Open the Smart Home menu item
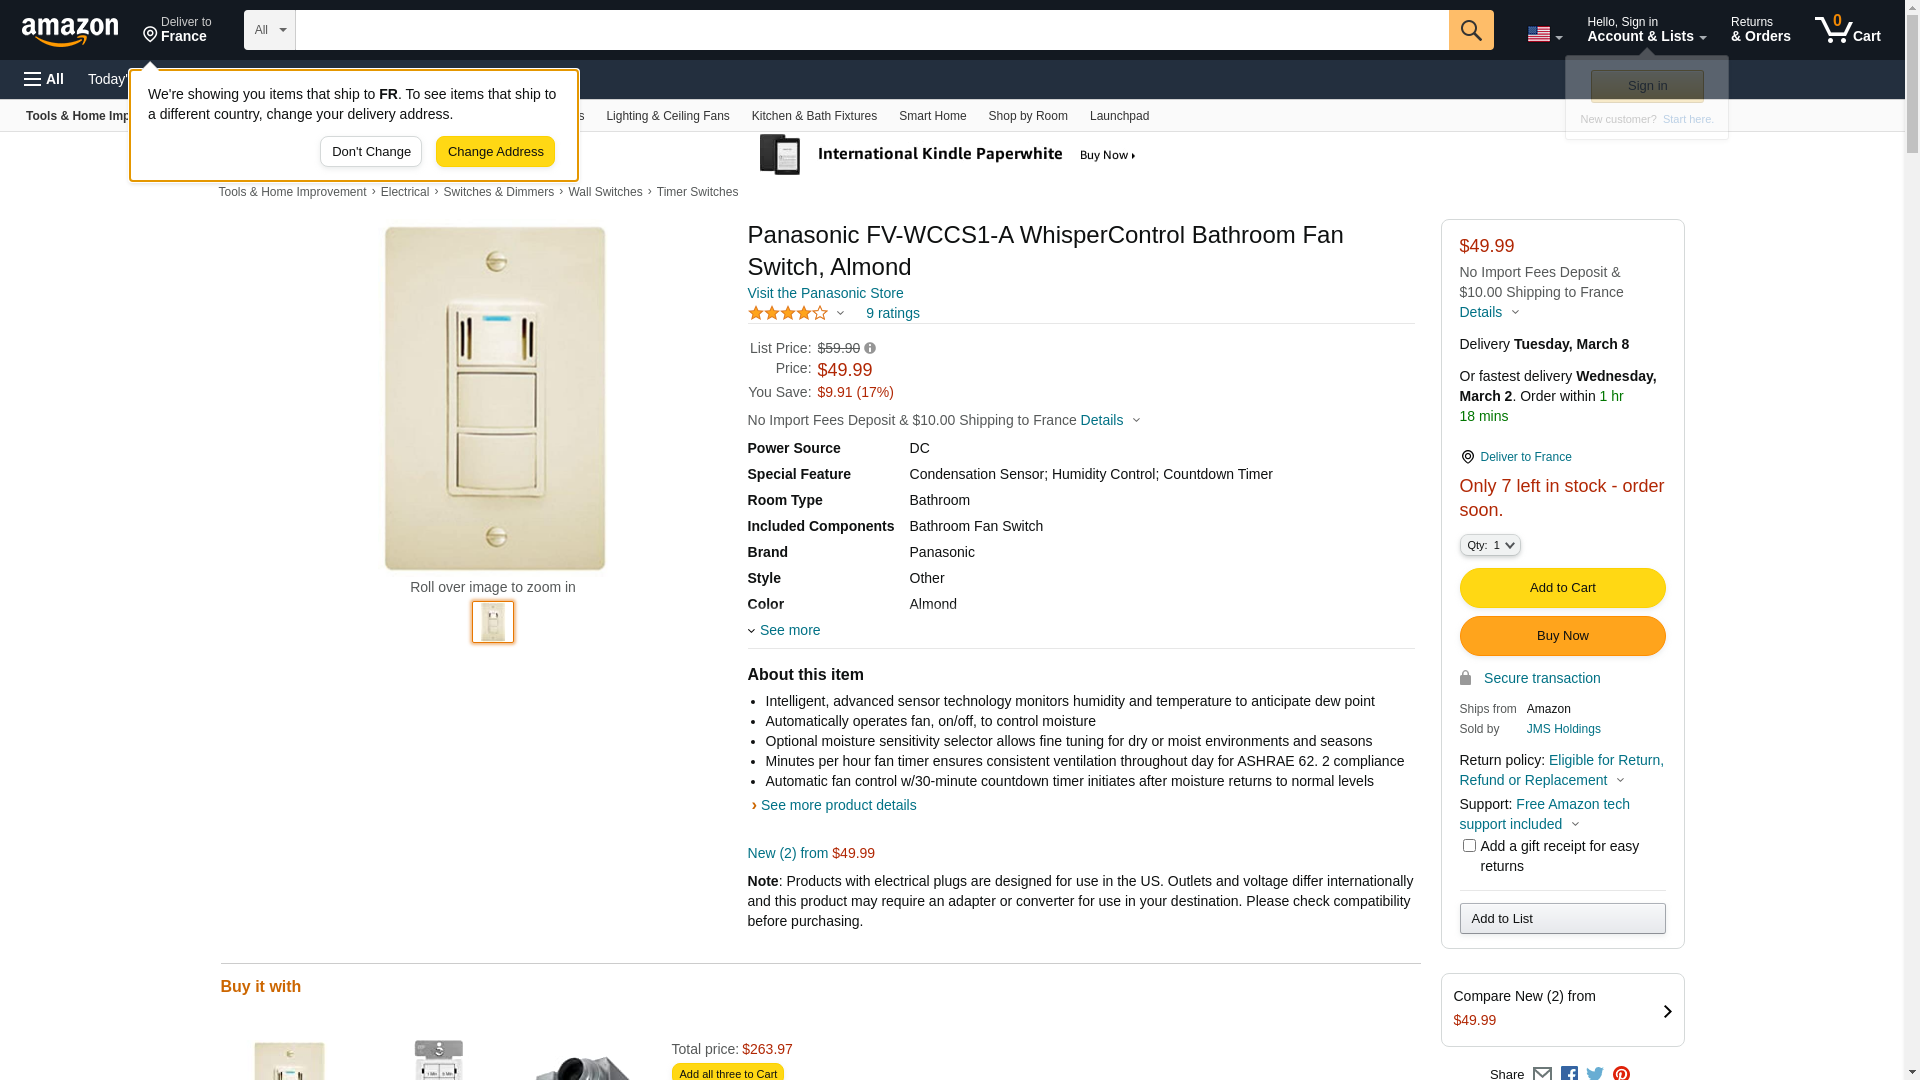 coord(932,116)
